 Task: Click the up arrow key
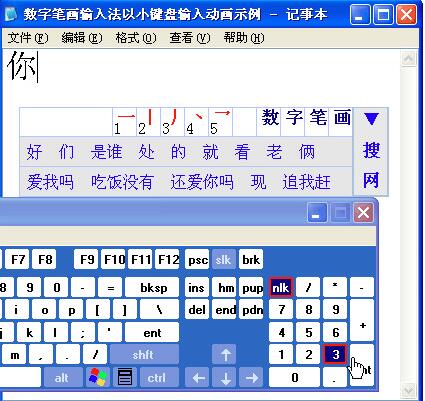point(226,354)
